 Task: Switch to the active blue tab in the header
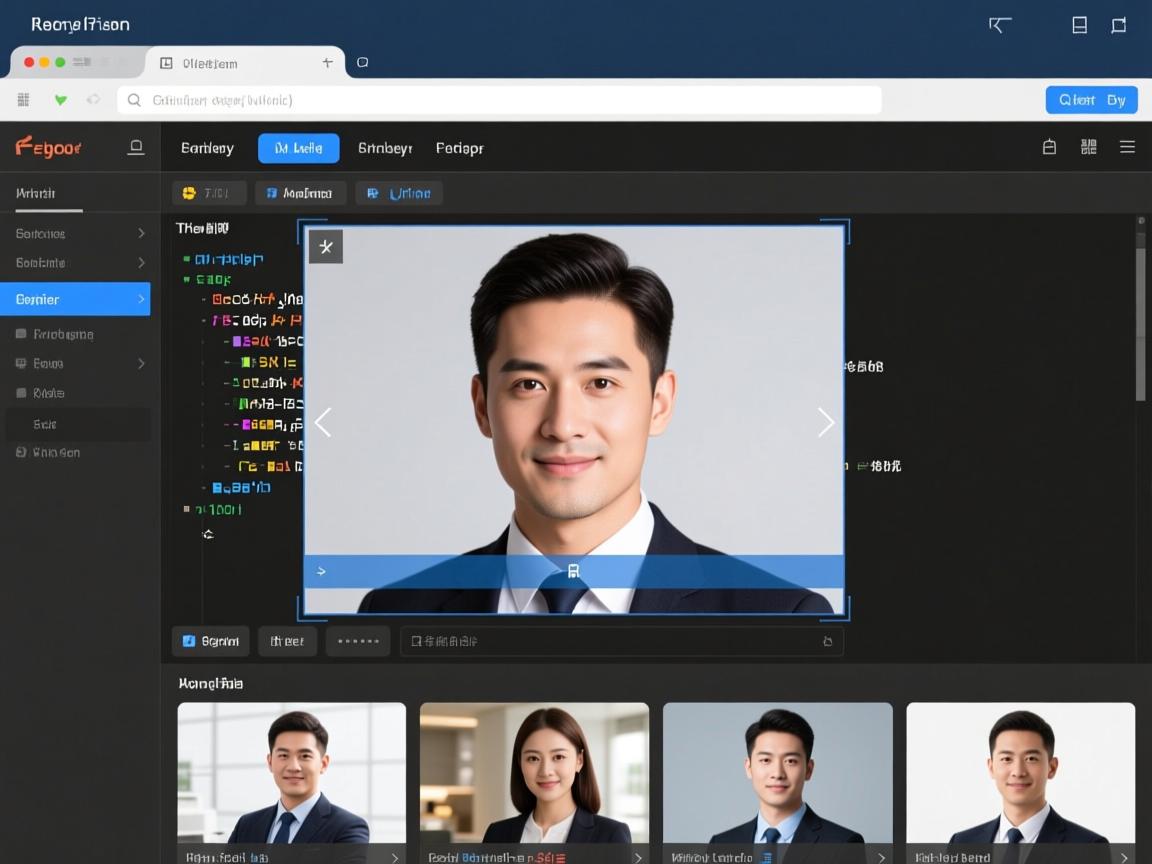click(298, 147)
